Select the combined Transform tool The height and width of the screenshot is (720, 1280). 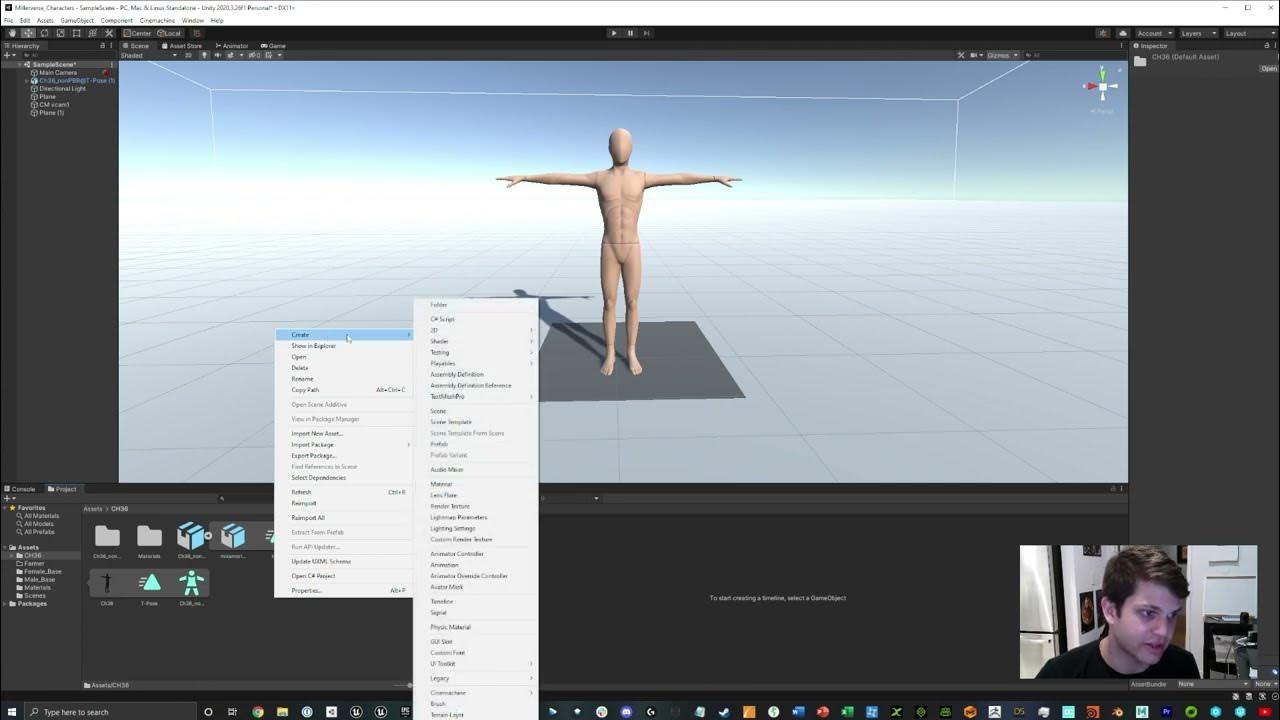pyautogui.click(x=92, y=33)
